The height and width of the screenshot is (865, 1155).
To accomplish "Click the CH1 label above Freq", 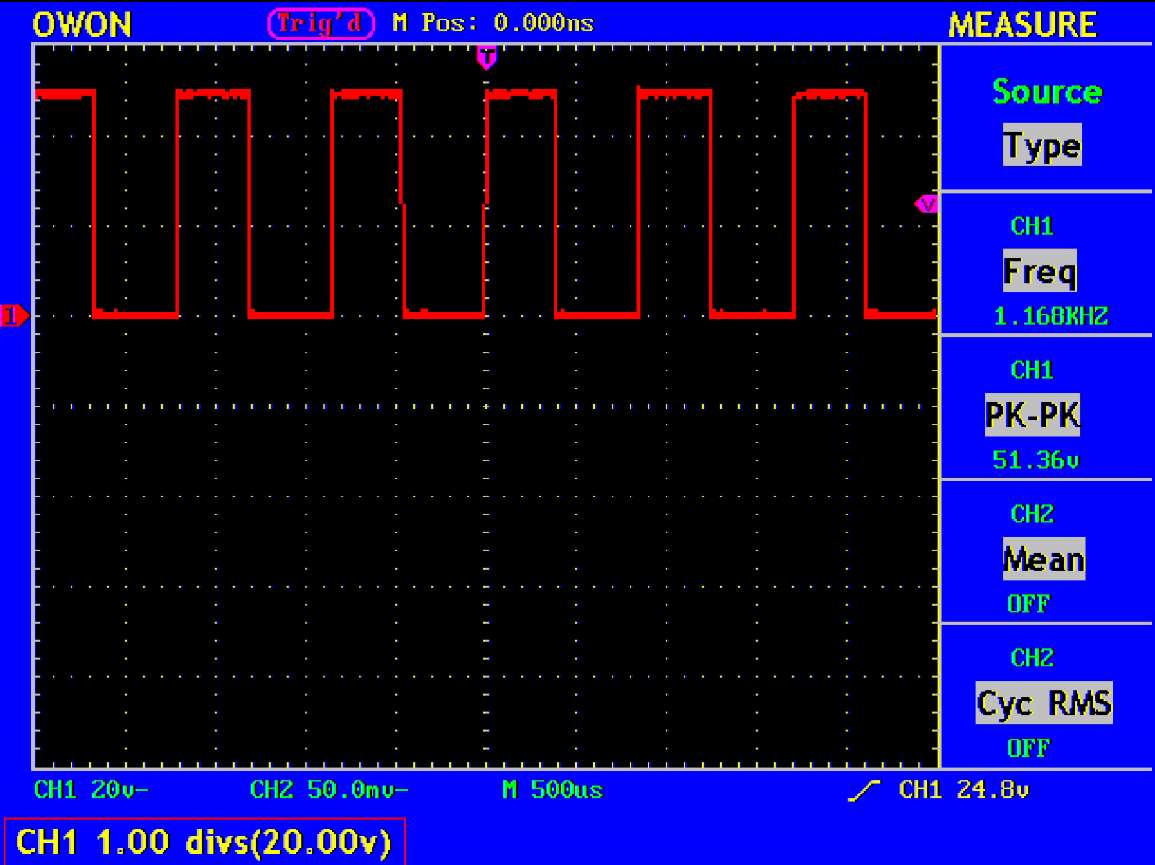I will (x=1032, y=225).
